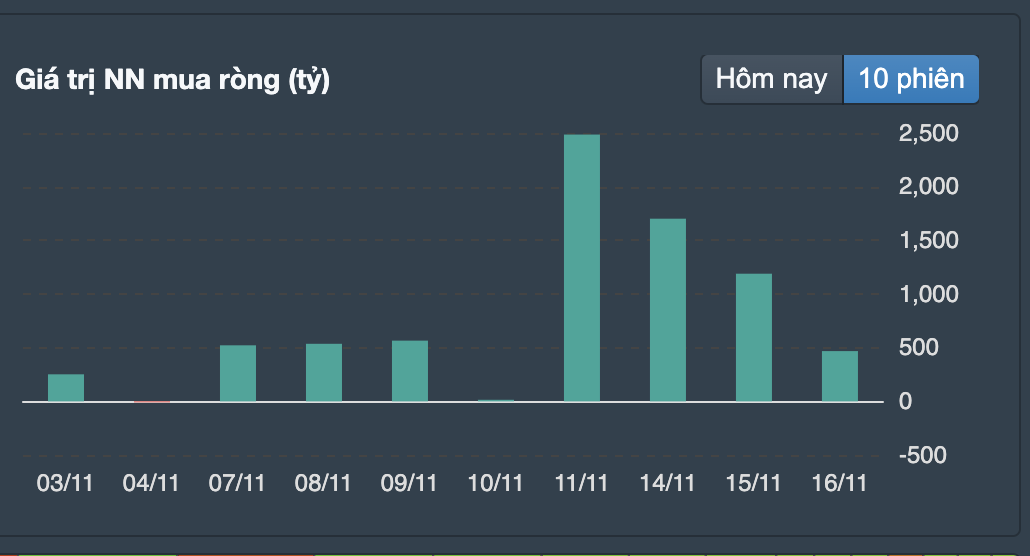Click the 07/11 green bar

tap(238, 373)
